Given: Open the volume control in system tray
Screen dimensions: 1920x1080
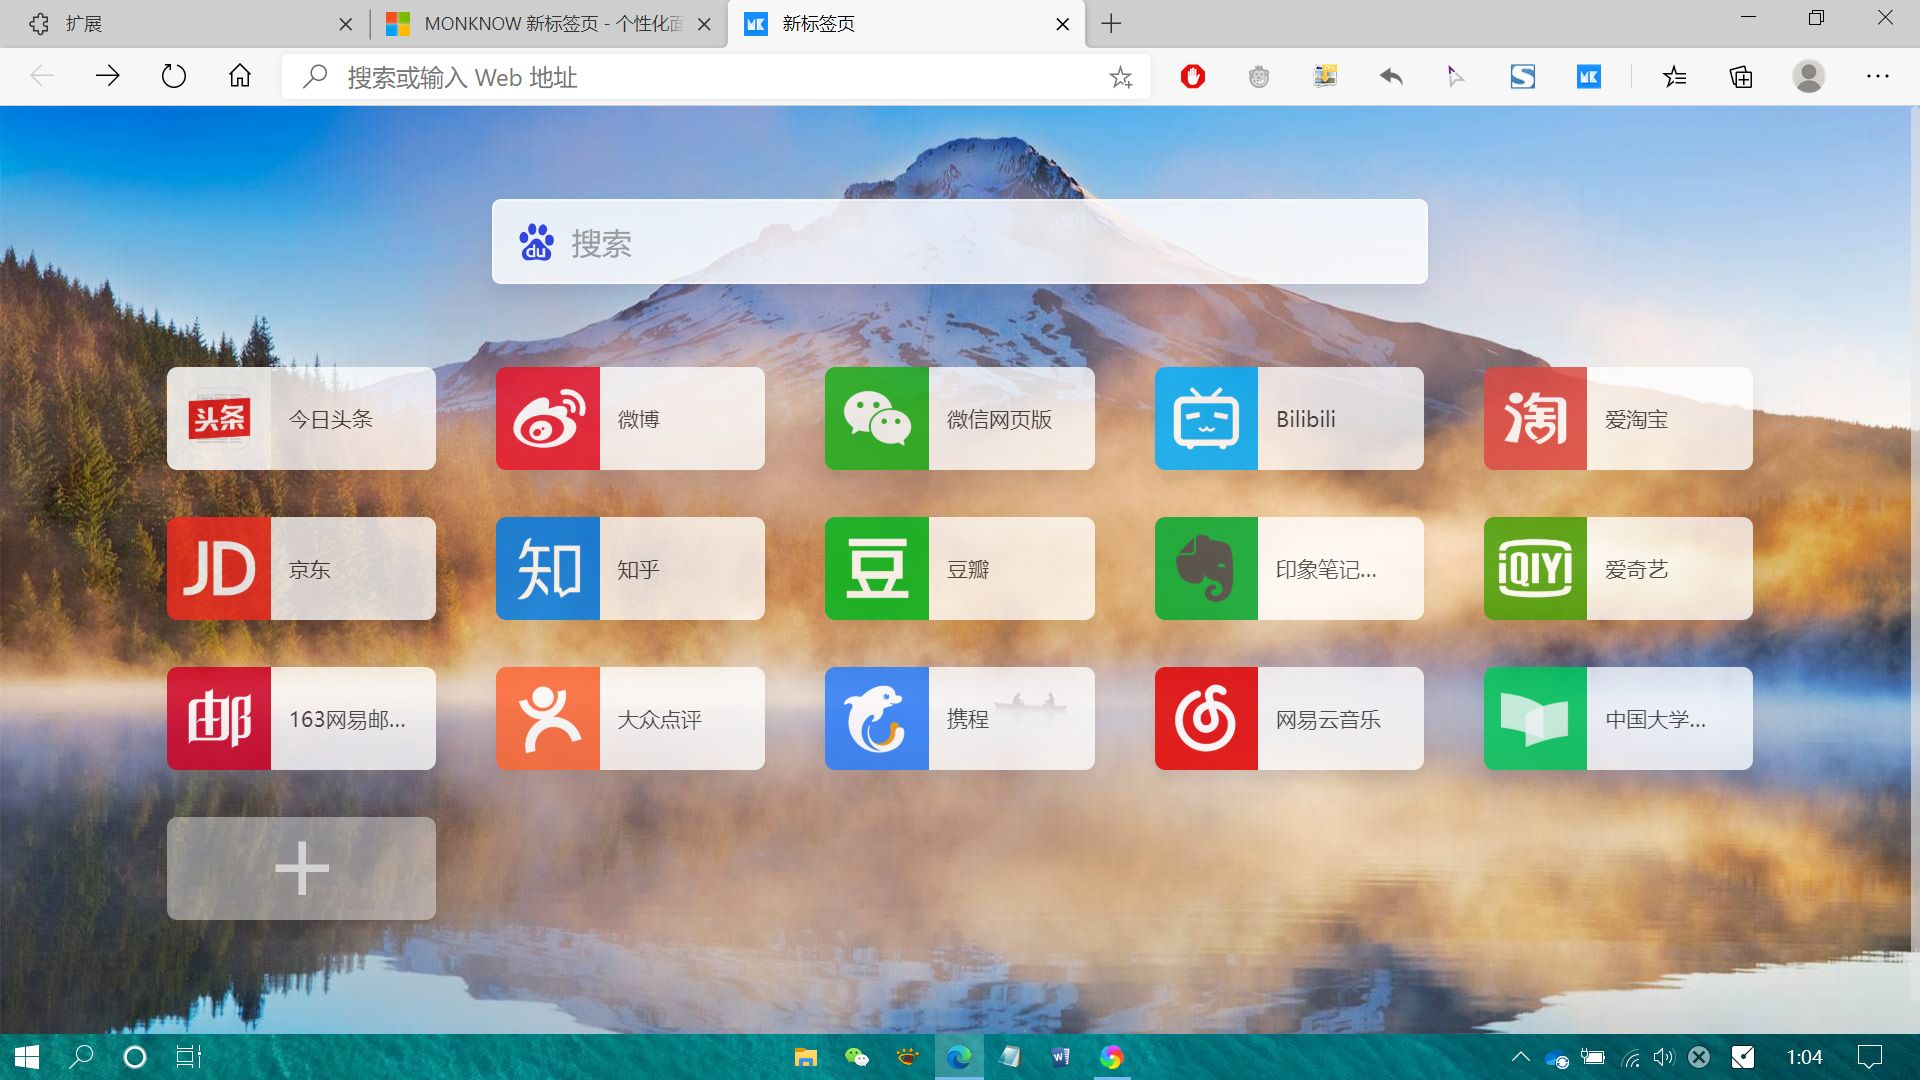Looking at the screenshot, I should (1663, 1056).
